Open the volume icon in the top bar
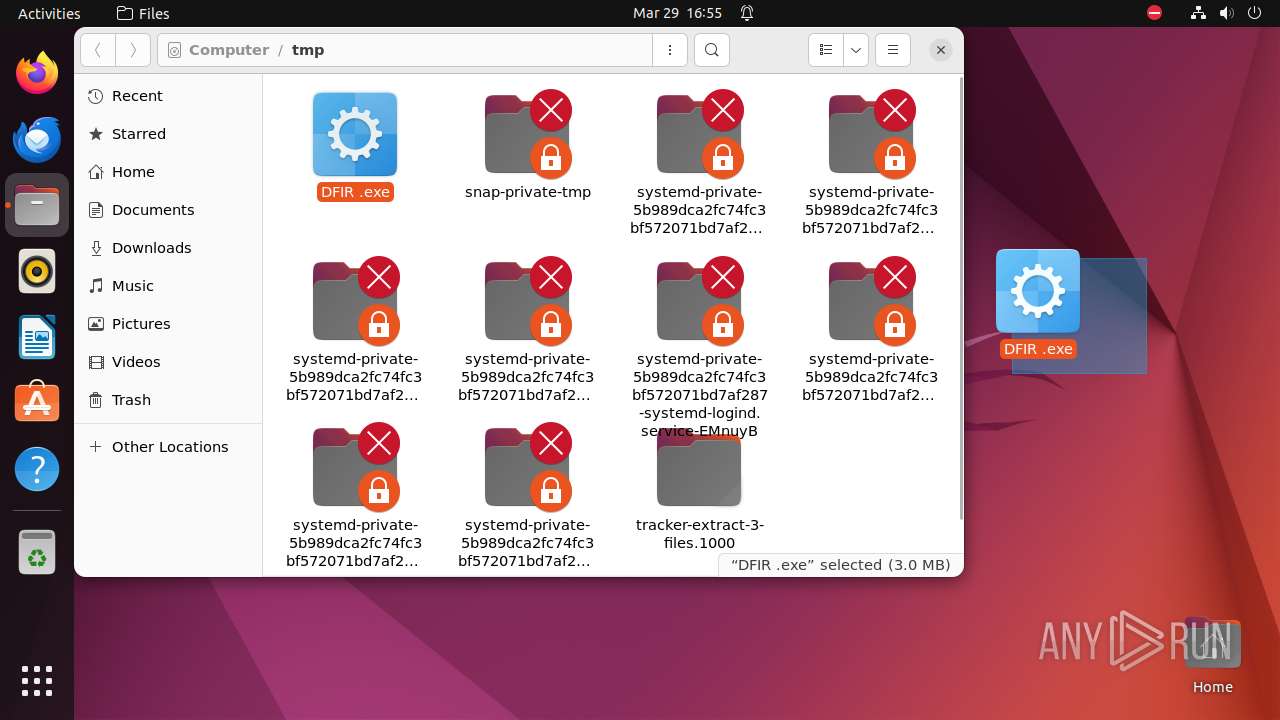The image size is (1280, 720). tap(1227, 13)
